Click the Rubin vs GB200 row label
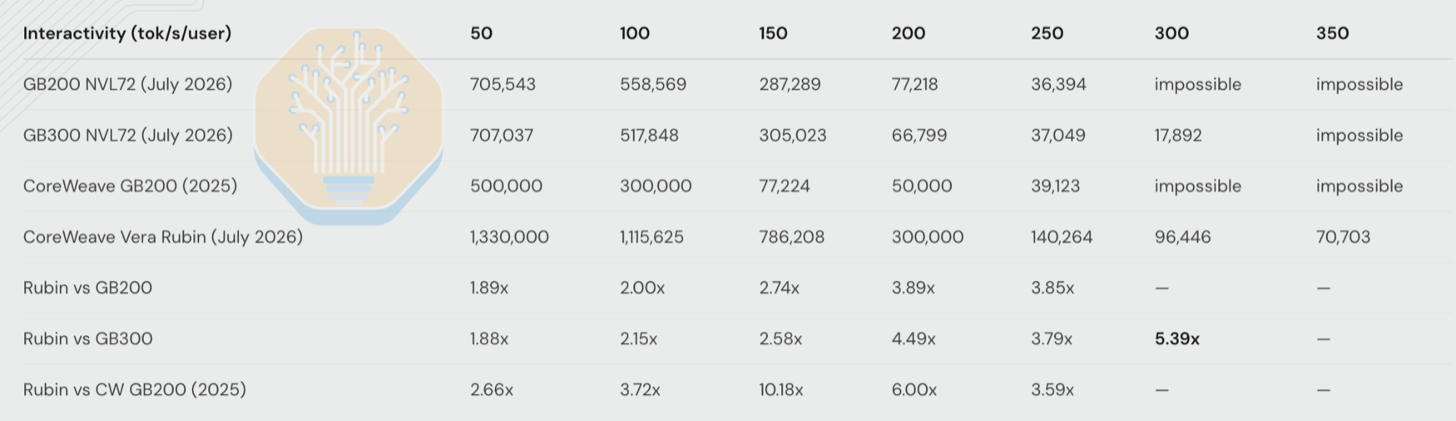This screenshot has height=421, width=1456. [x=88, y=288]
